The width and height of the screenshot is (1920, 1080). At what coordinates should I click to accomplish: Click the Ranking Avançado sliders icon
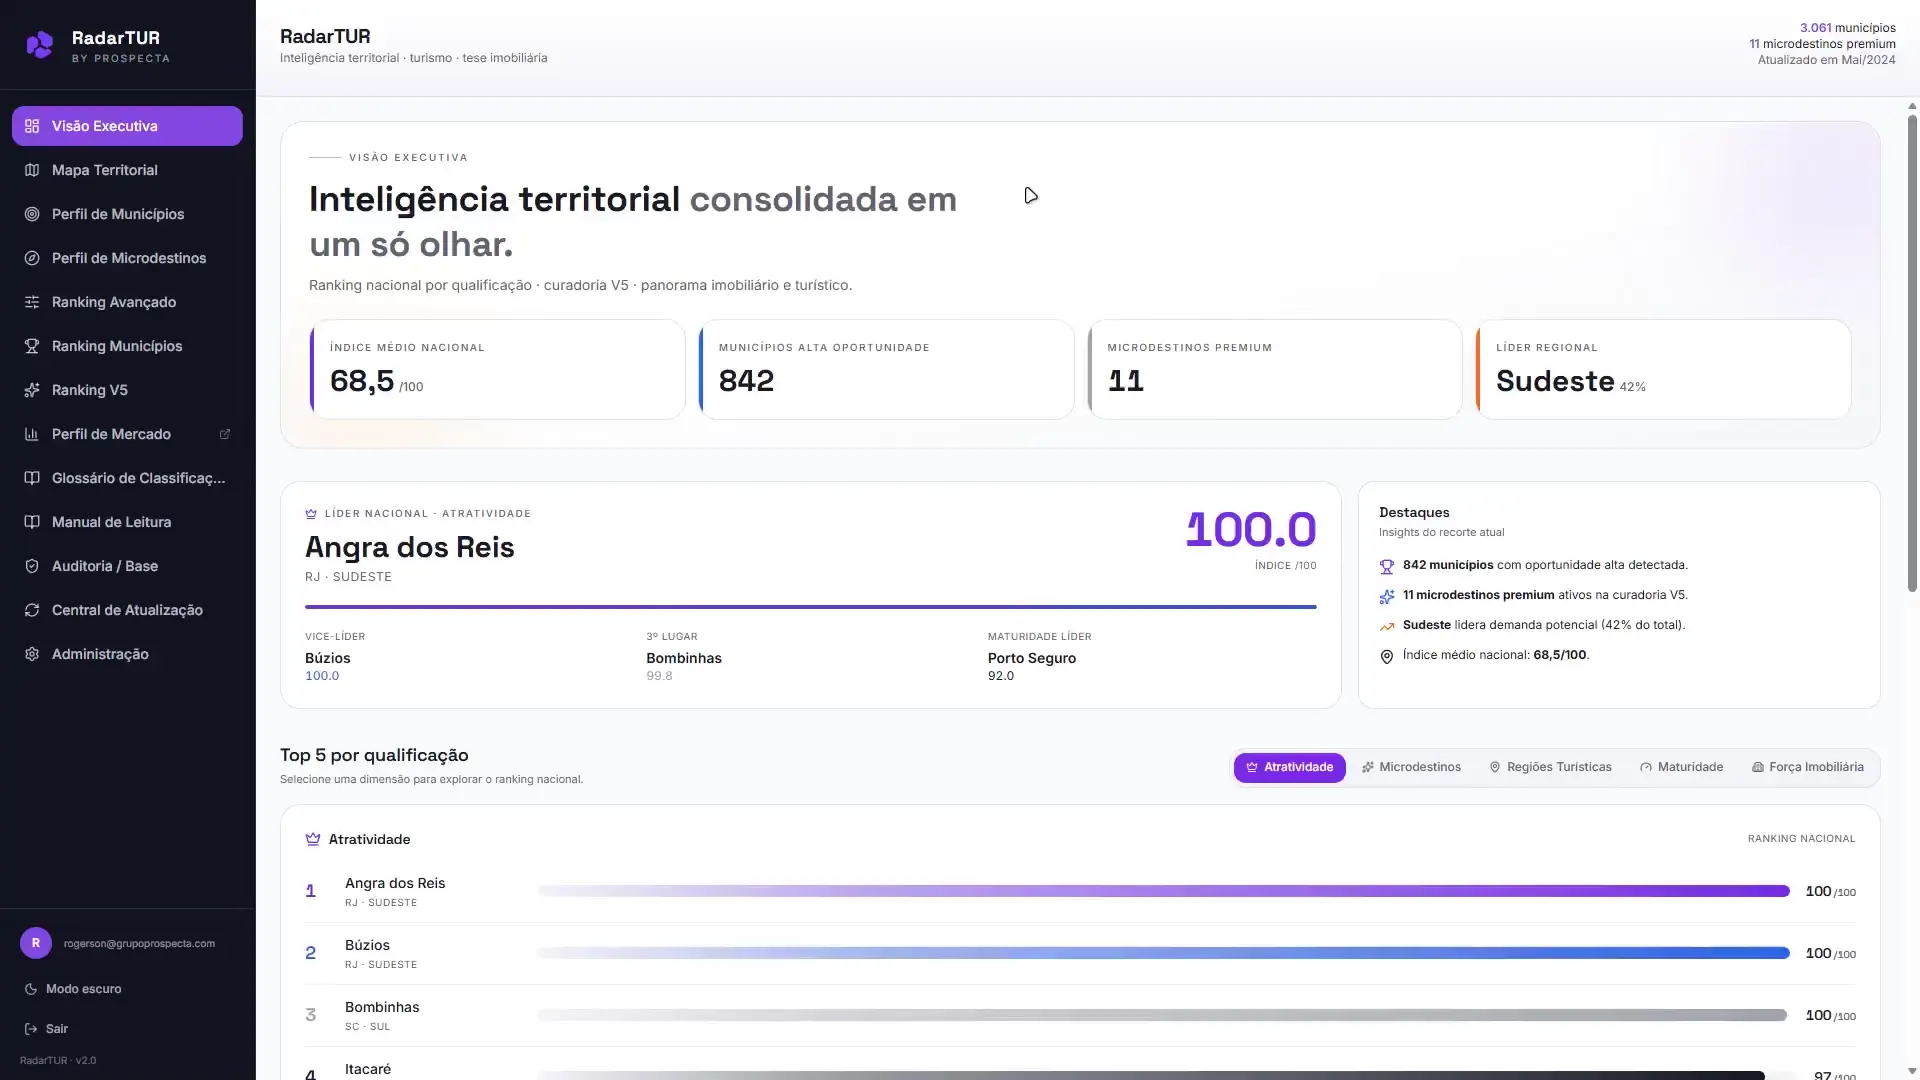[x=32, y=302]
